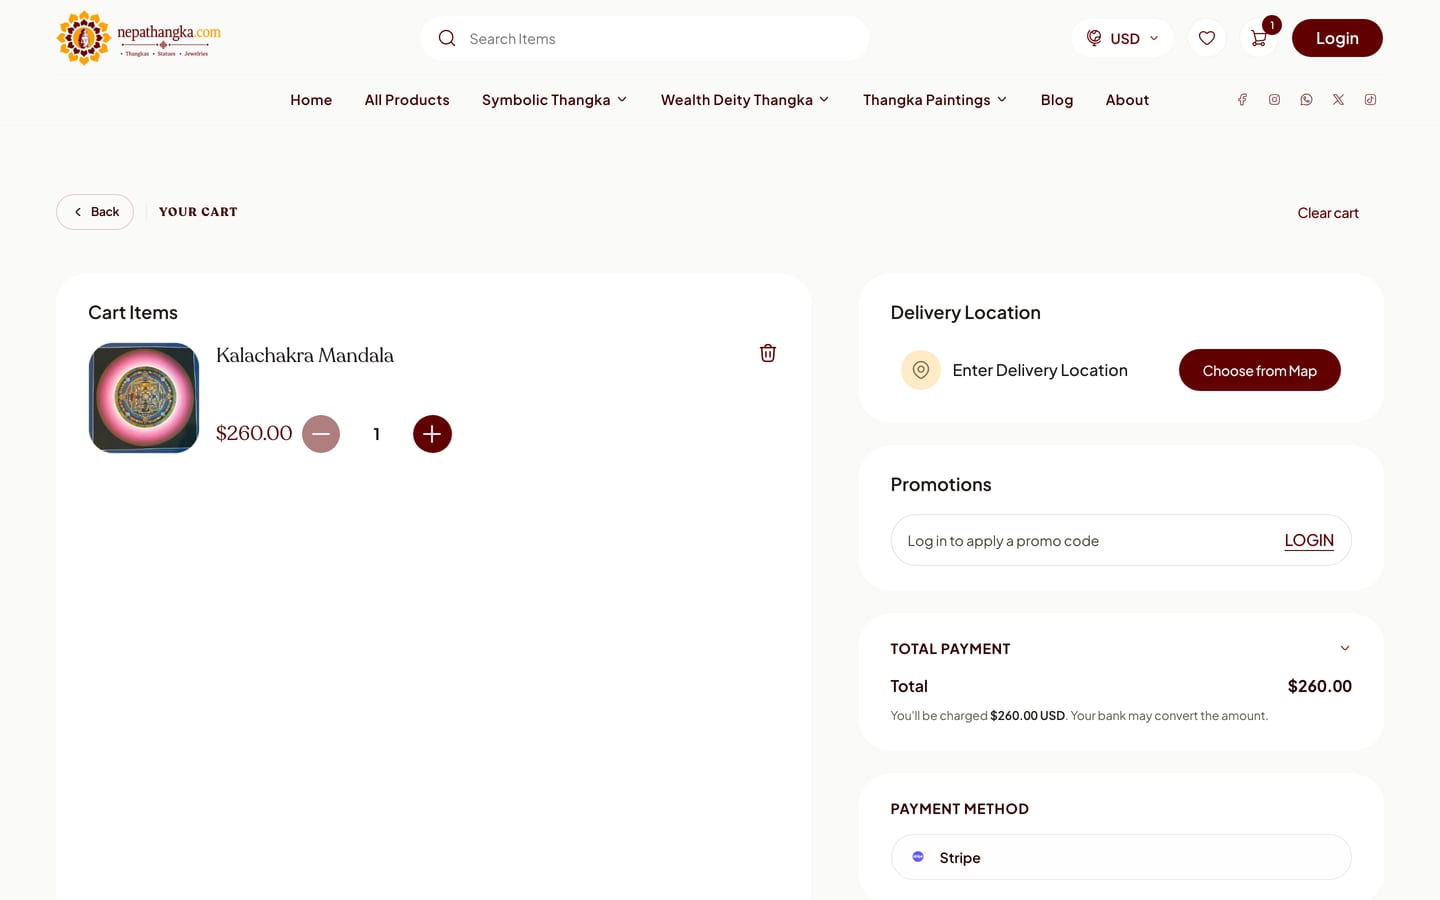
Task: Go to the Home menu item
Action: point(311,99)
